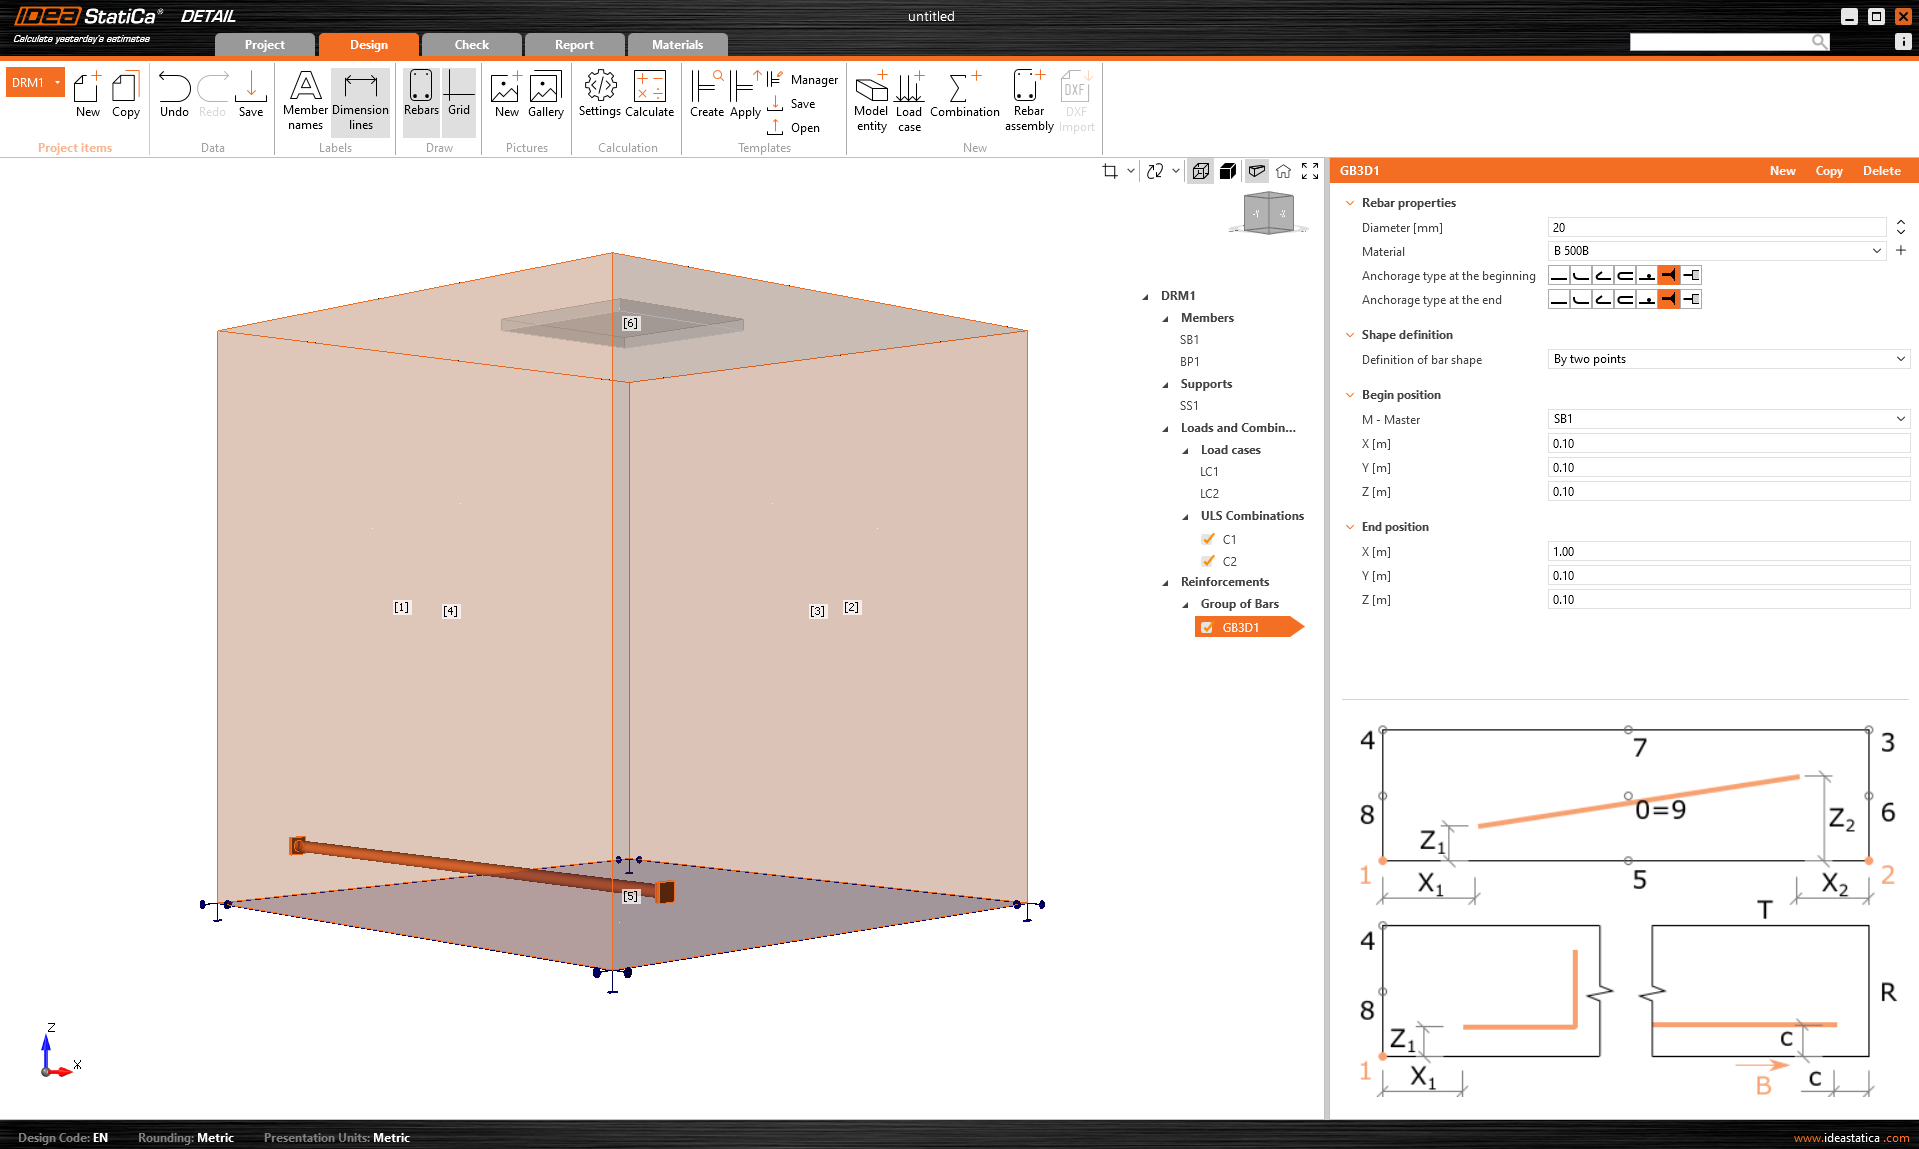Switch to the Check tab
This screenshot has height=1149, width=1919.
(x=471, y=45)
